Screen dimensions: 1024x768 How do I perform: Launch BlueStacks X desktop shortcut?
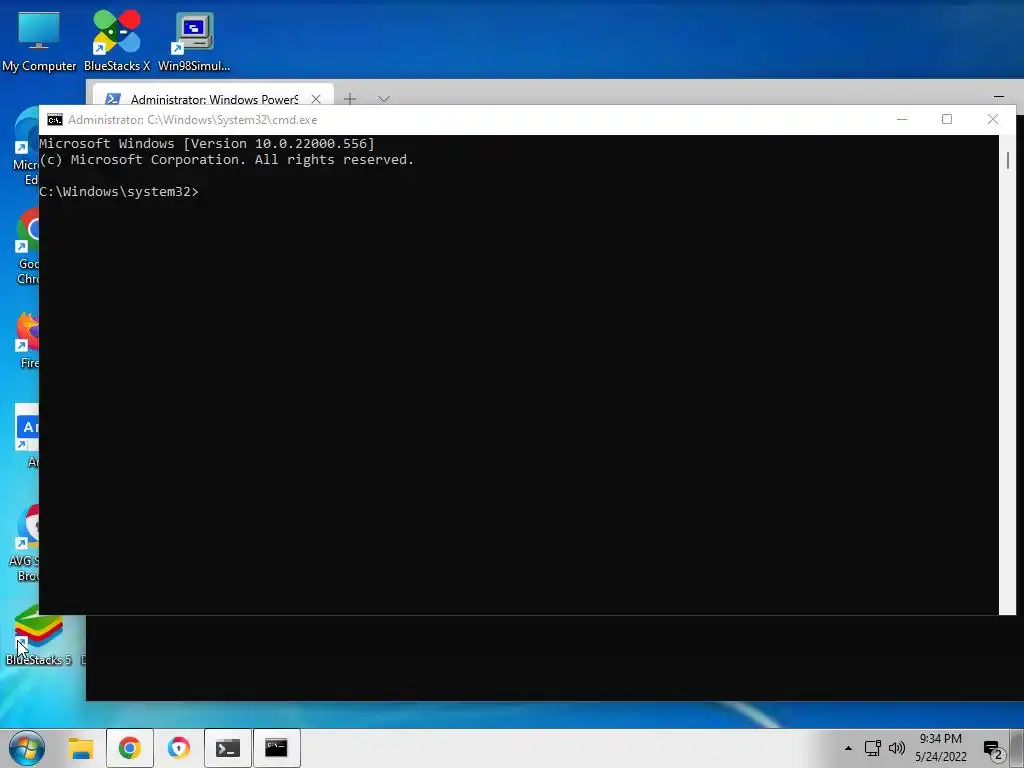tap(117, 40)
